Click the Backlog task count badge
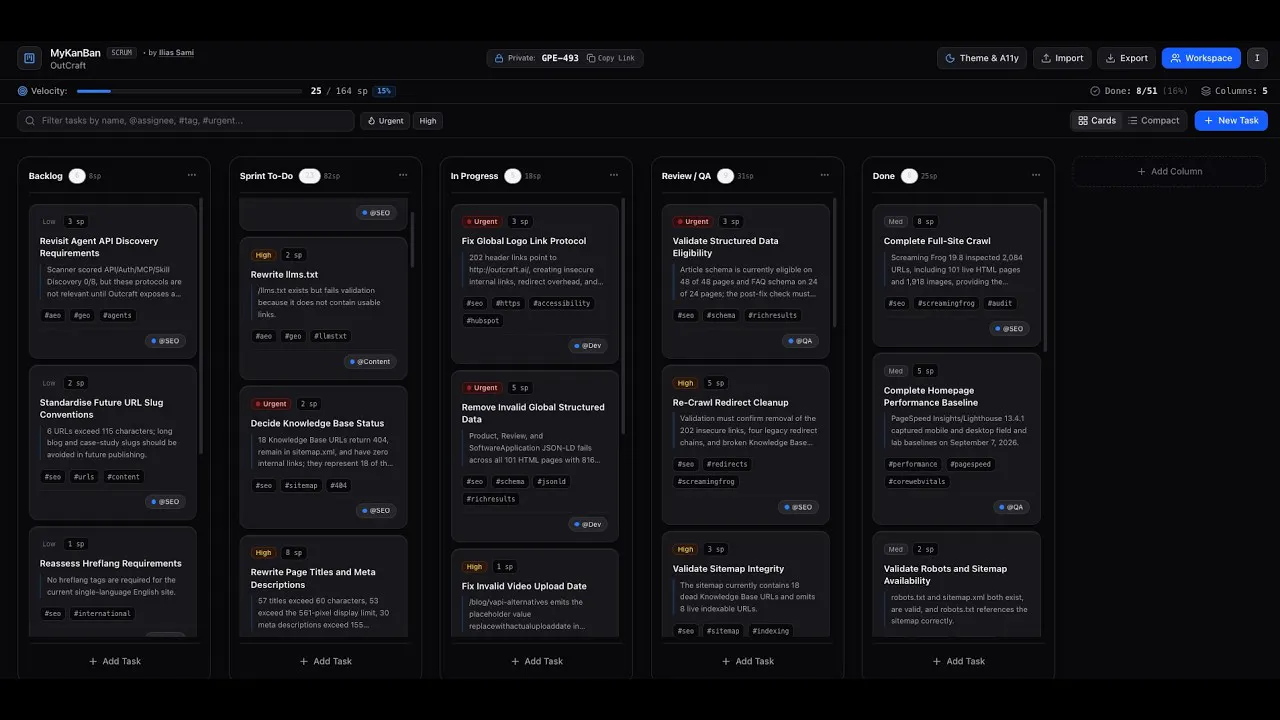This screenshot has width=1280, height=720. (x=77, y=176)
